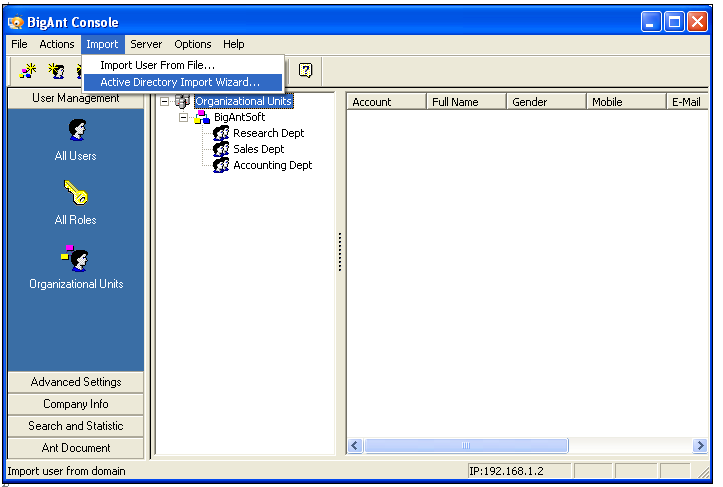Sort by the Account column header
This screenshot has height=487, width=723.
pyautogui.click(x=386, y=102)
